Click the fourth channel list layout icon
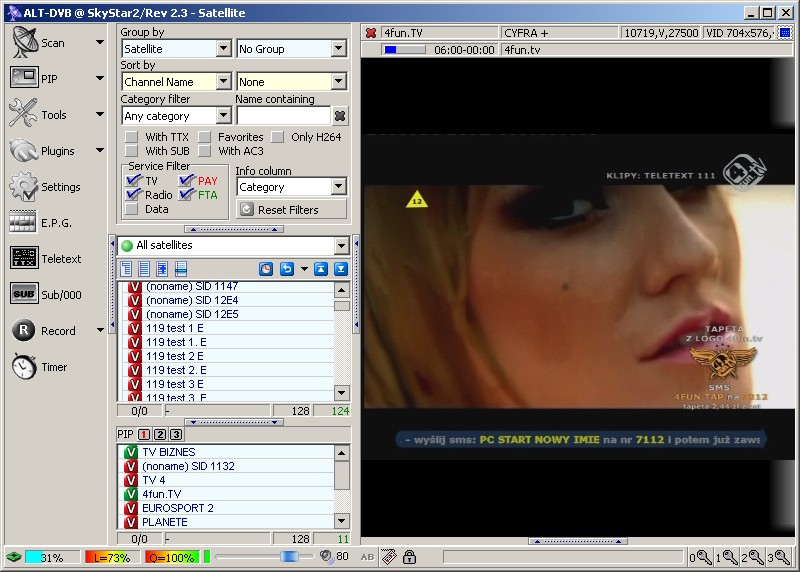Image resolution: width=800 pixels, height=572 pixels. (x=181, y=268)
